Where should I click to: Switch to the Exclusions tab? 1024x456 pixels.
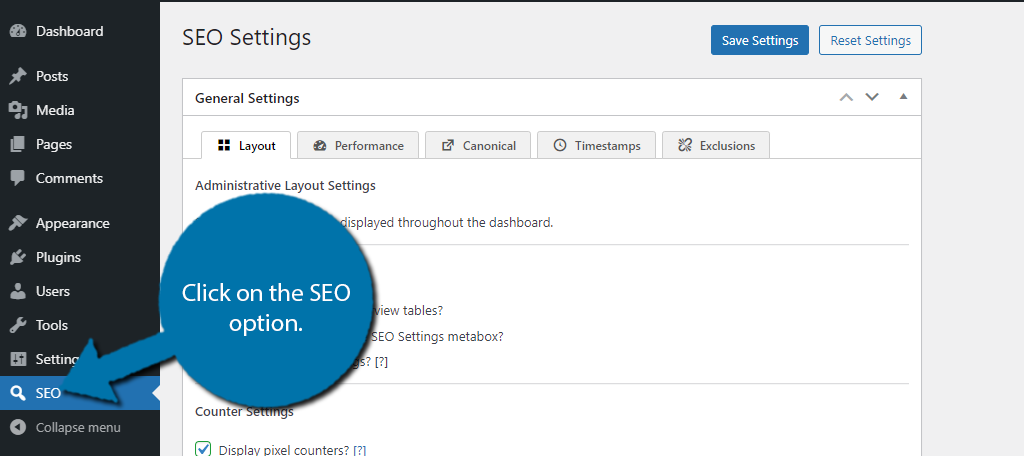716,145
